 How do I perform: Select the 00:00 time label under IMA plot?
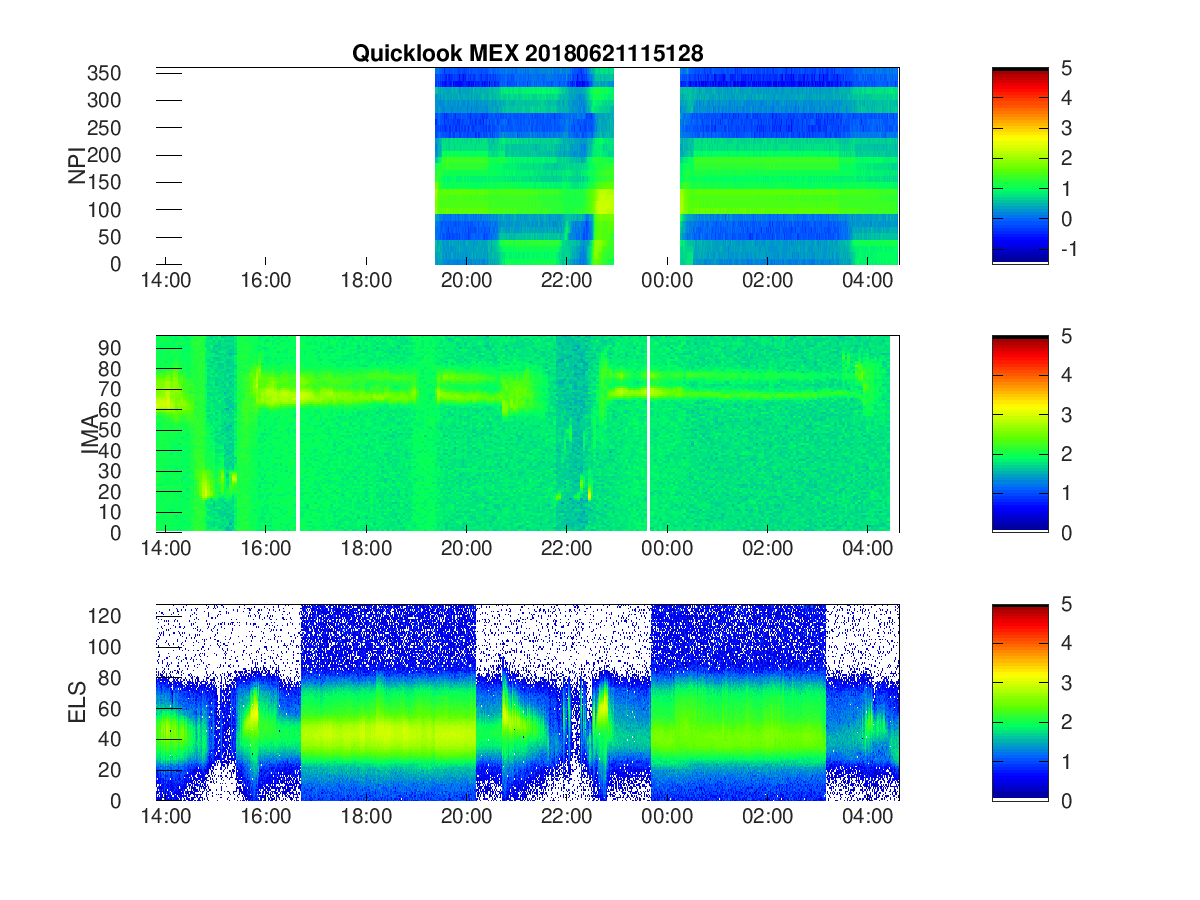click(667, 549)
